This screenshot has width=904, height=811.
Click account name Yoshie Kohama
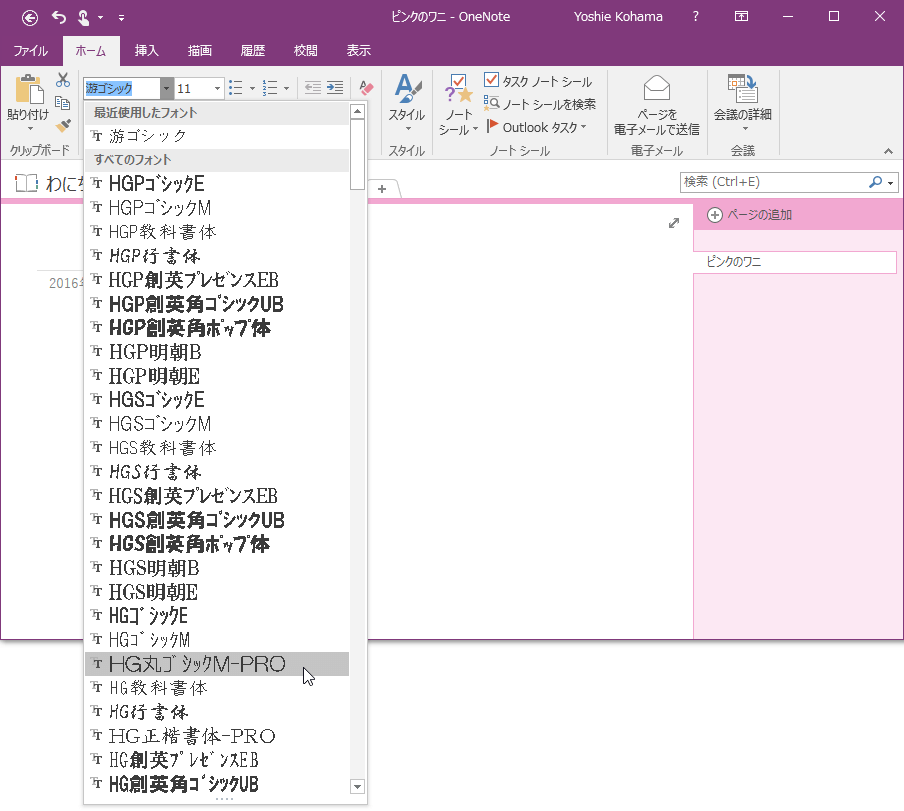618,17
